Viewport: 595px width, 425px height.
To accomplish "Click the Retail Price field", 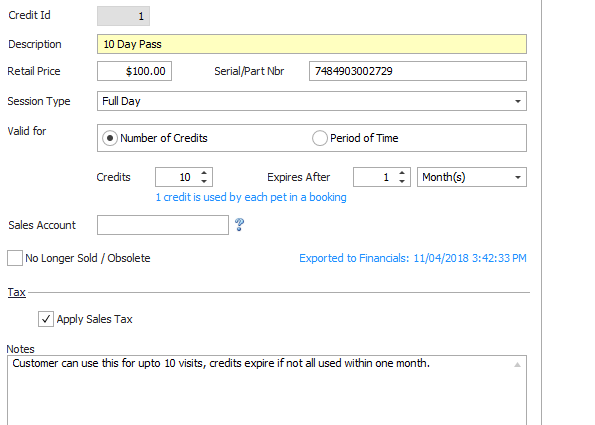I will click(x=134, y=71).
